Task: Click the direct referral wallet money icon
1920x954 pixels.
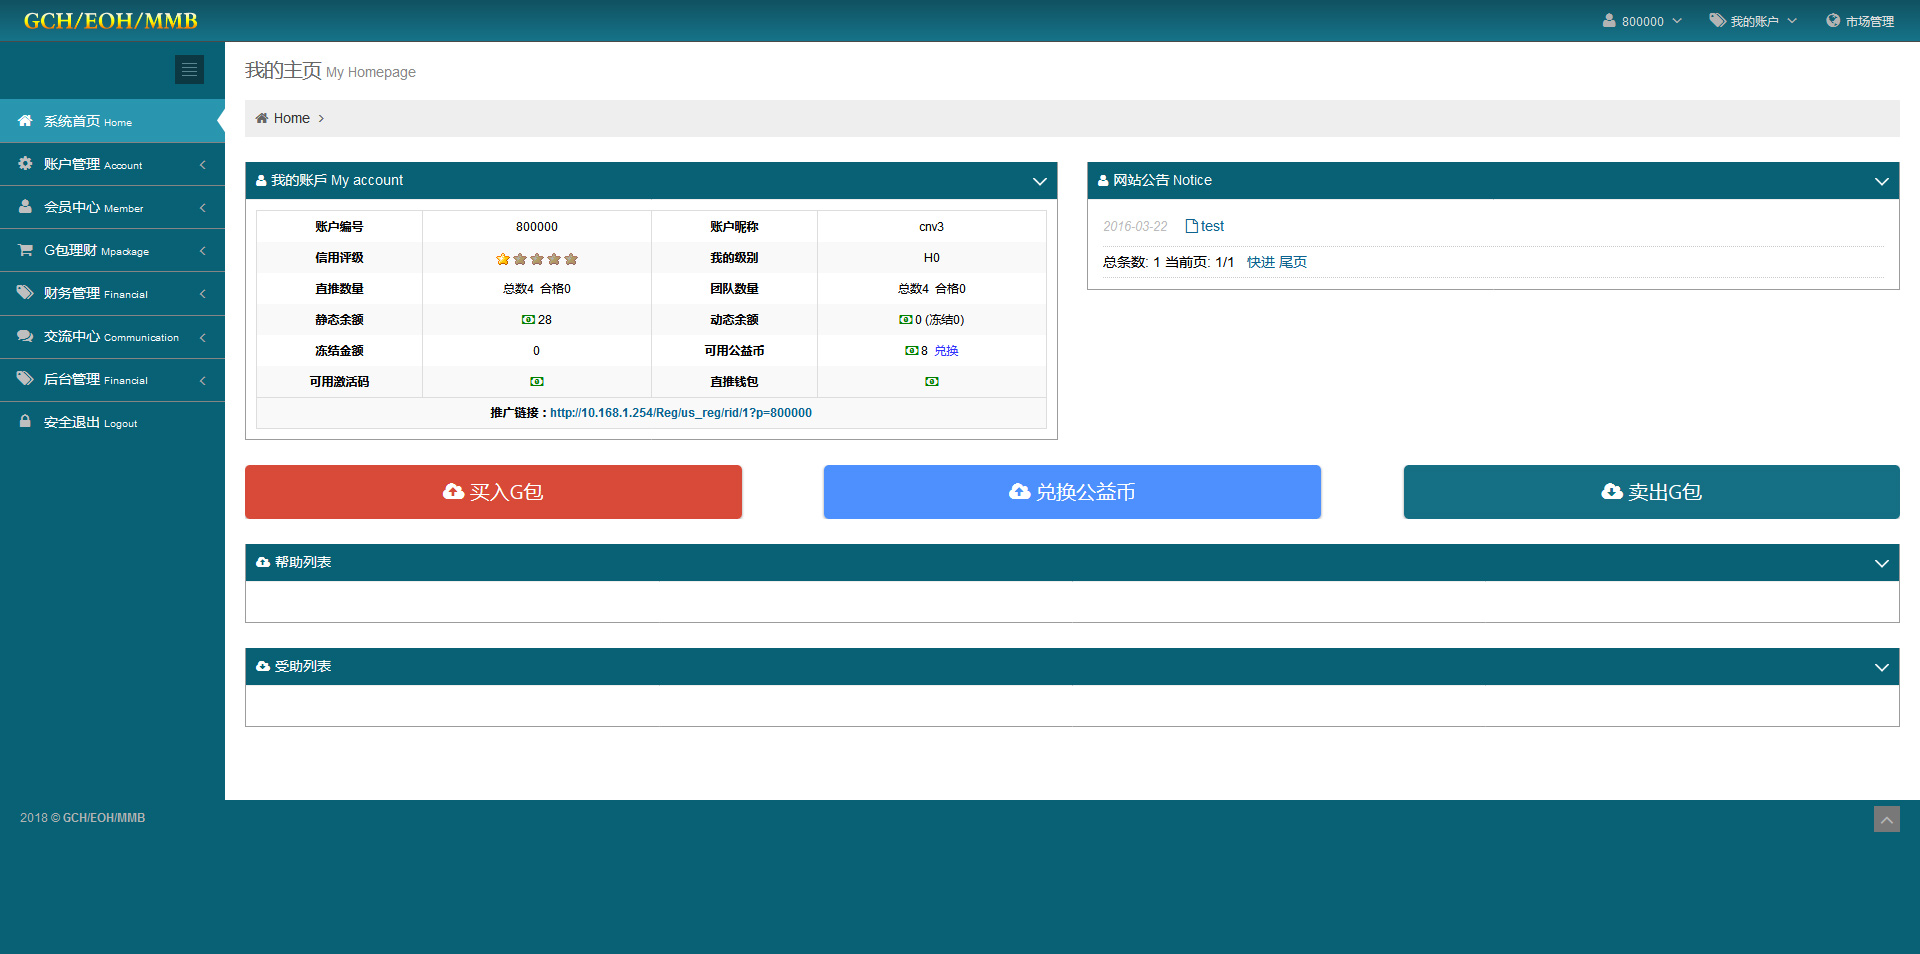Action: [931, 382]
